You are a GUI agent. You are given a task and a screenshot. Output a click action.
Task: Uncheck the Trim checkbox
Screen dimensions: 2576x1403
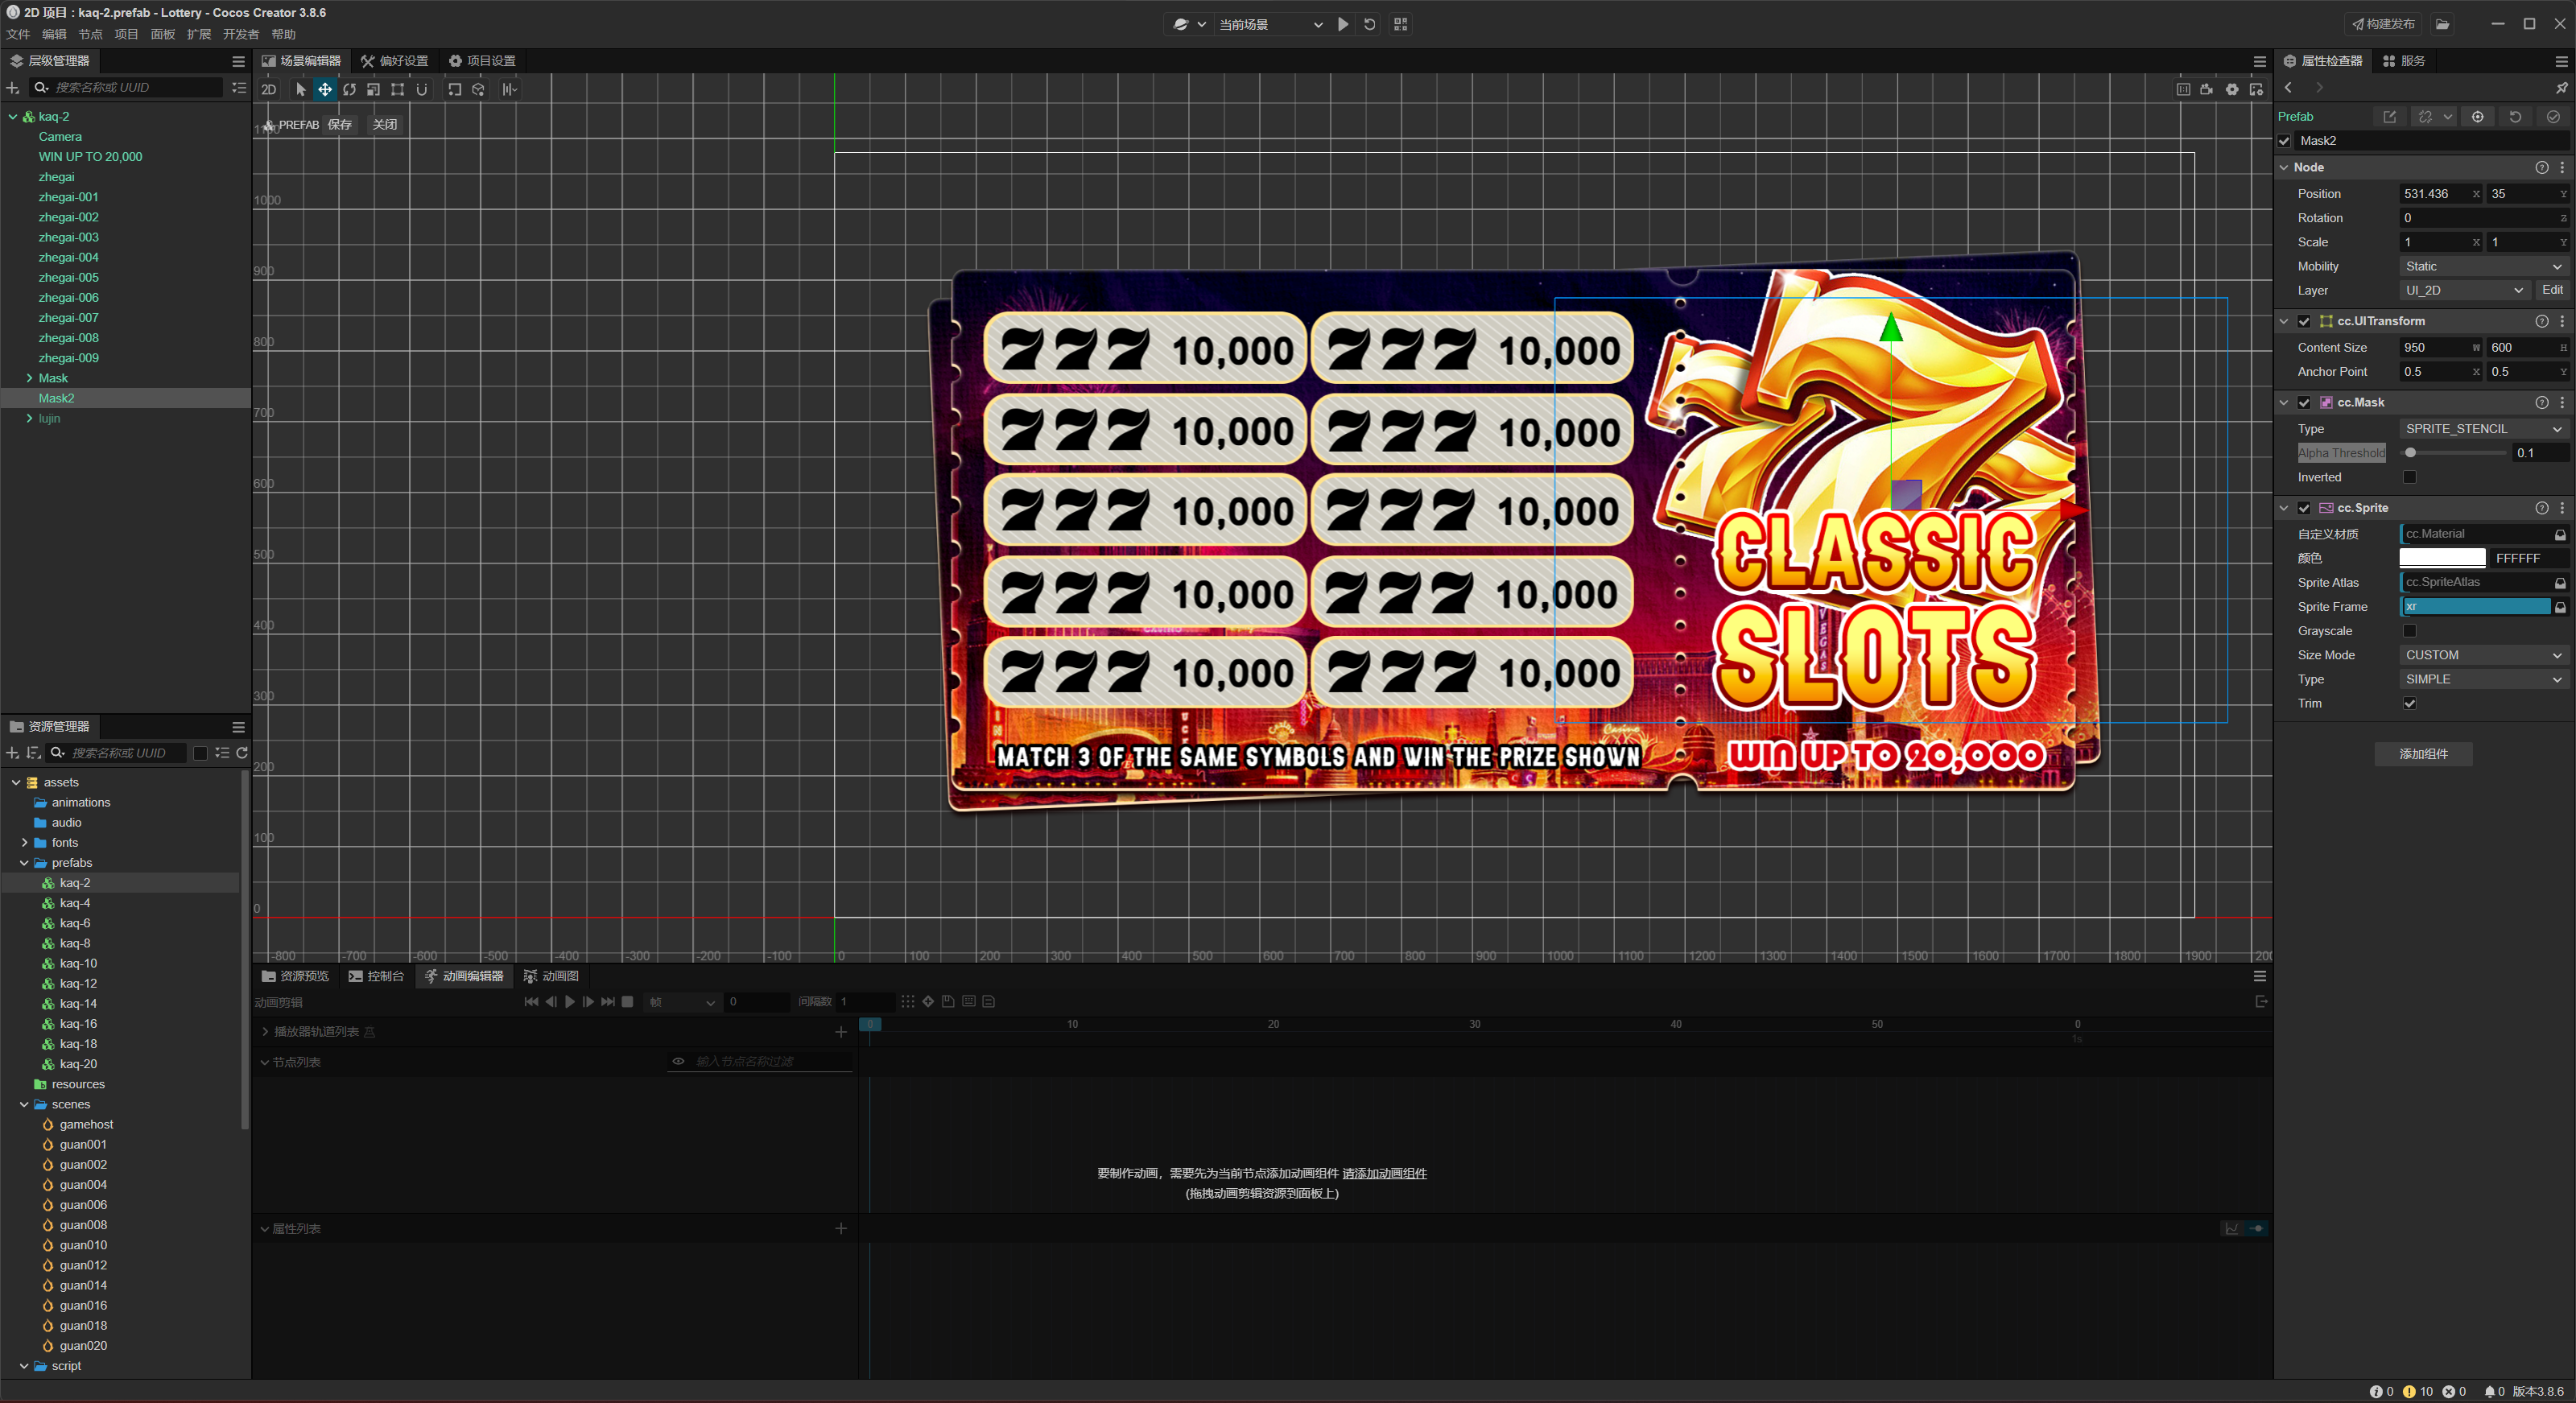tap(2409, 703)
